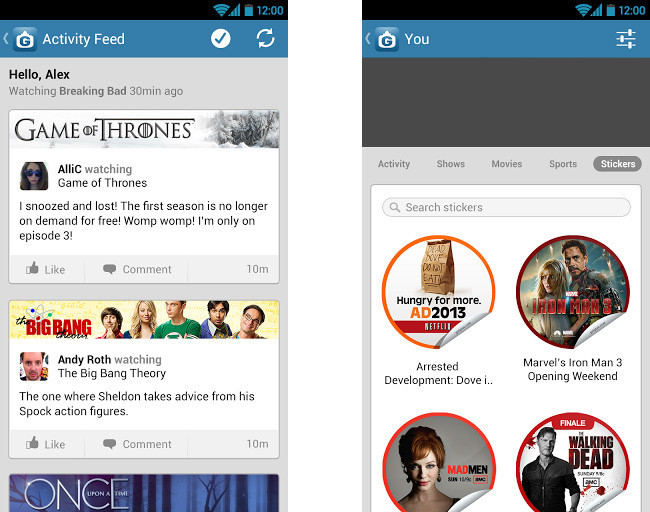Open the Game of Thrones banner

pyautogui.click(x=144, y=129)
